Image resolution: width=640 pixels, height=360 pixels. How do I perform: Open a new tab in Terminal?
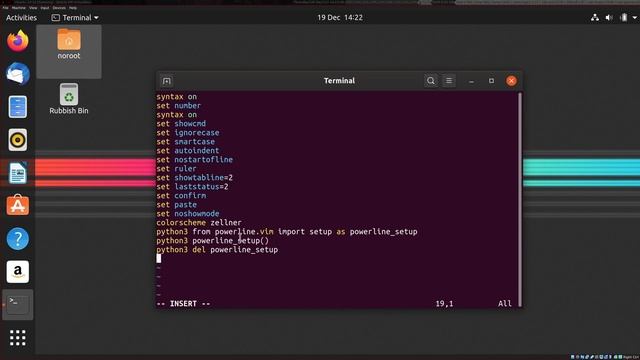coord(167,81)
